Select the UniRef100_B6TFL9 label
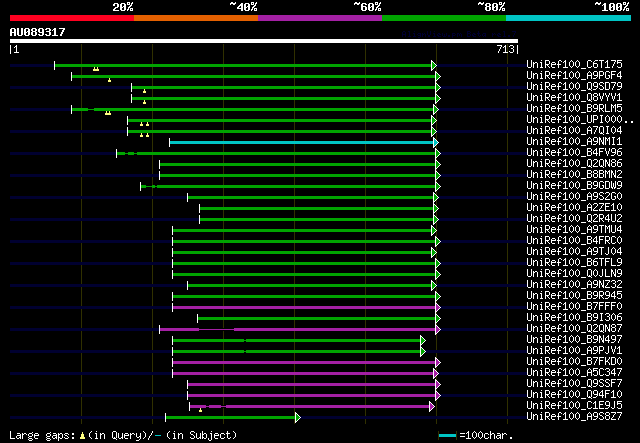This screenshot has width=640, height=443. coord(574,263)
